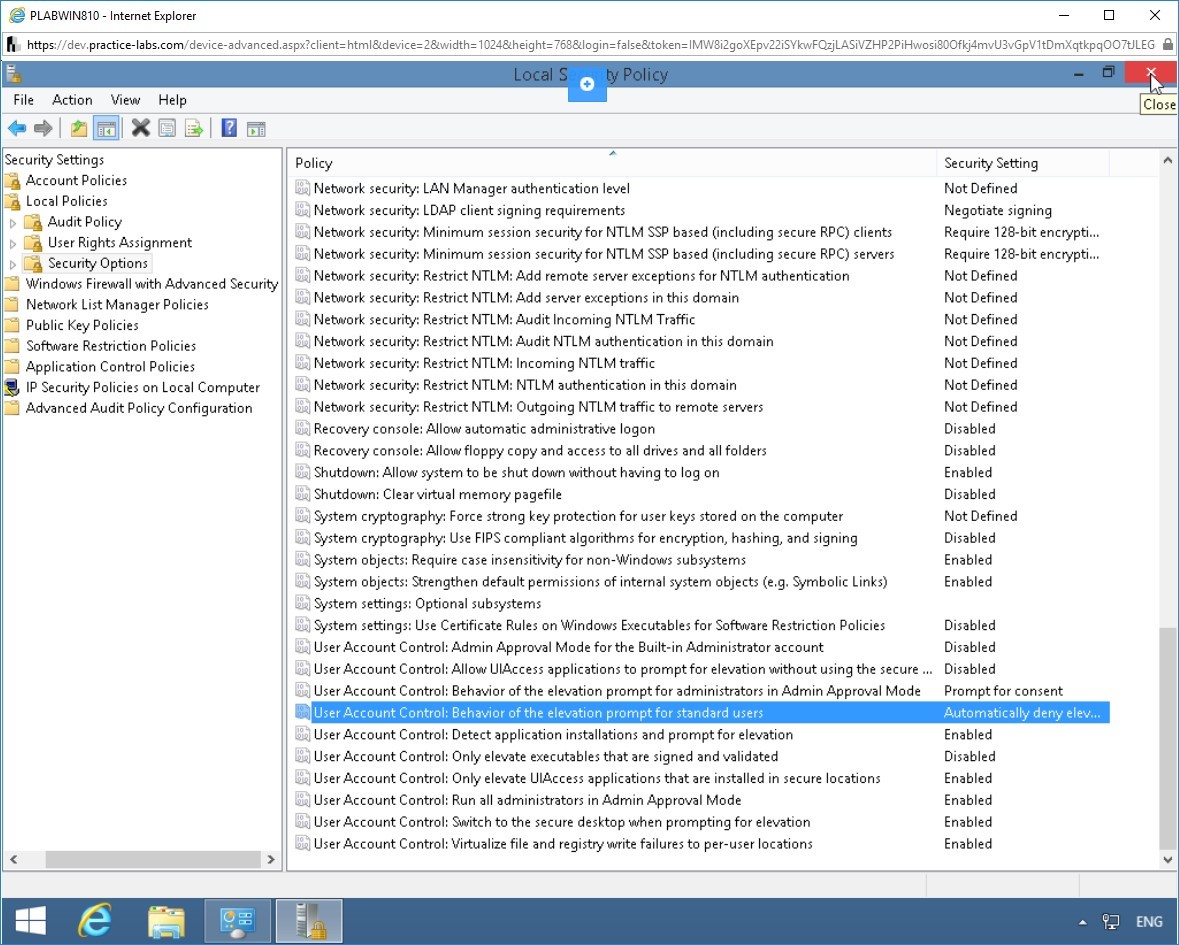
Task: Expand the Audit Policy tree node
Action: click(x=13, y=223)
